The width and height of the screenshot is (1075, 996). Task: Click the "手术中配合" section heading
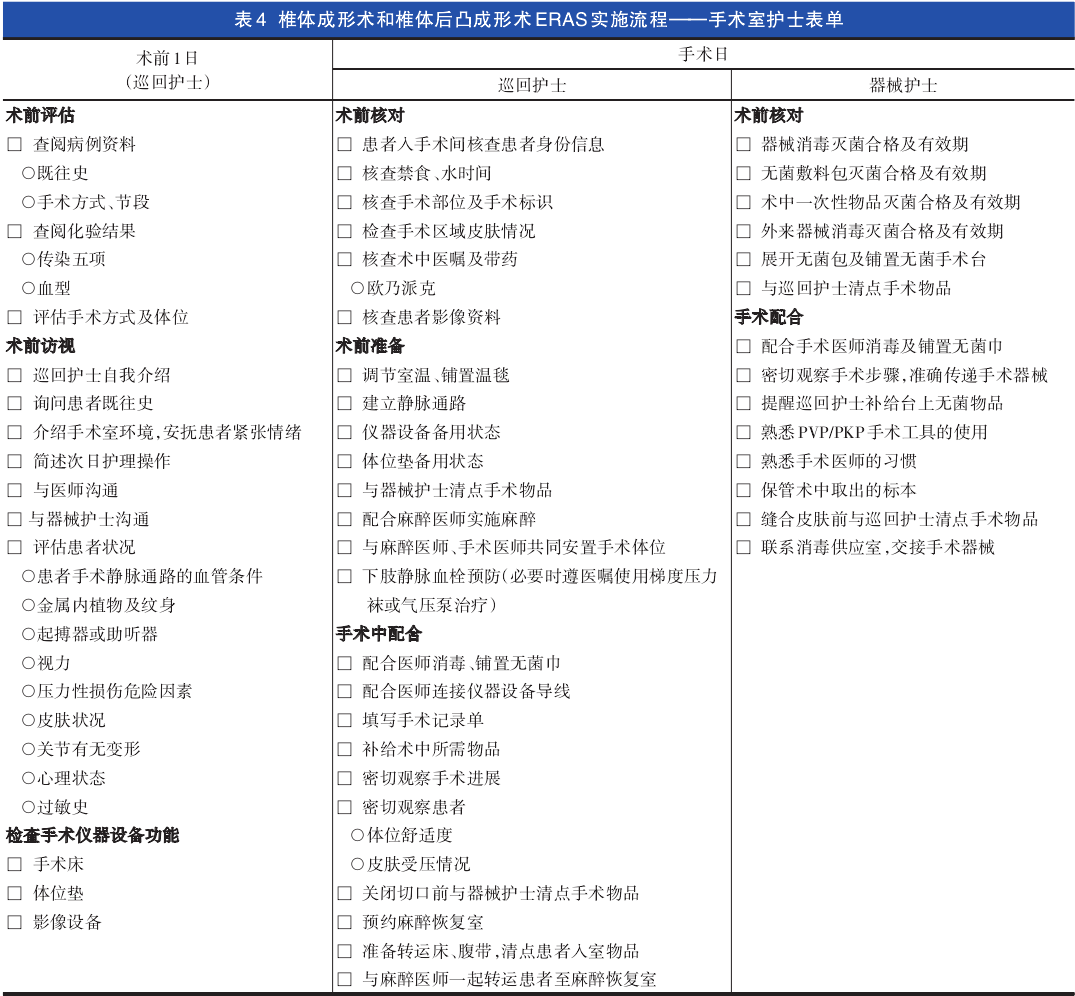378,634
